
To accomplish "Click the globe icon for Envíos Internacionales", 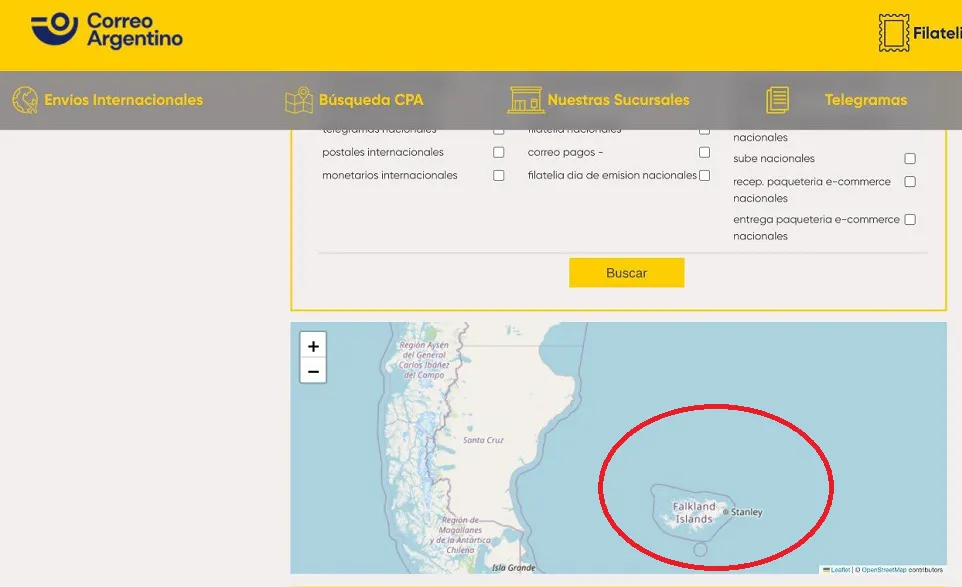I will point(25,100).
